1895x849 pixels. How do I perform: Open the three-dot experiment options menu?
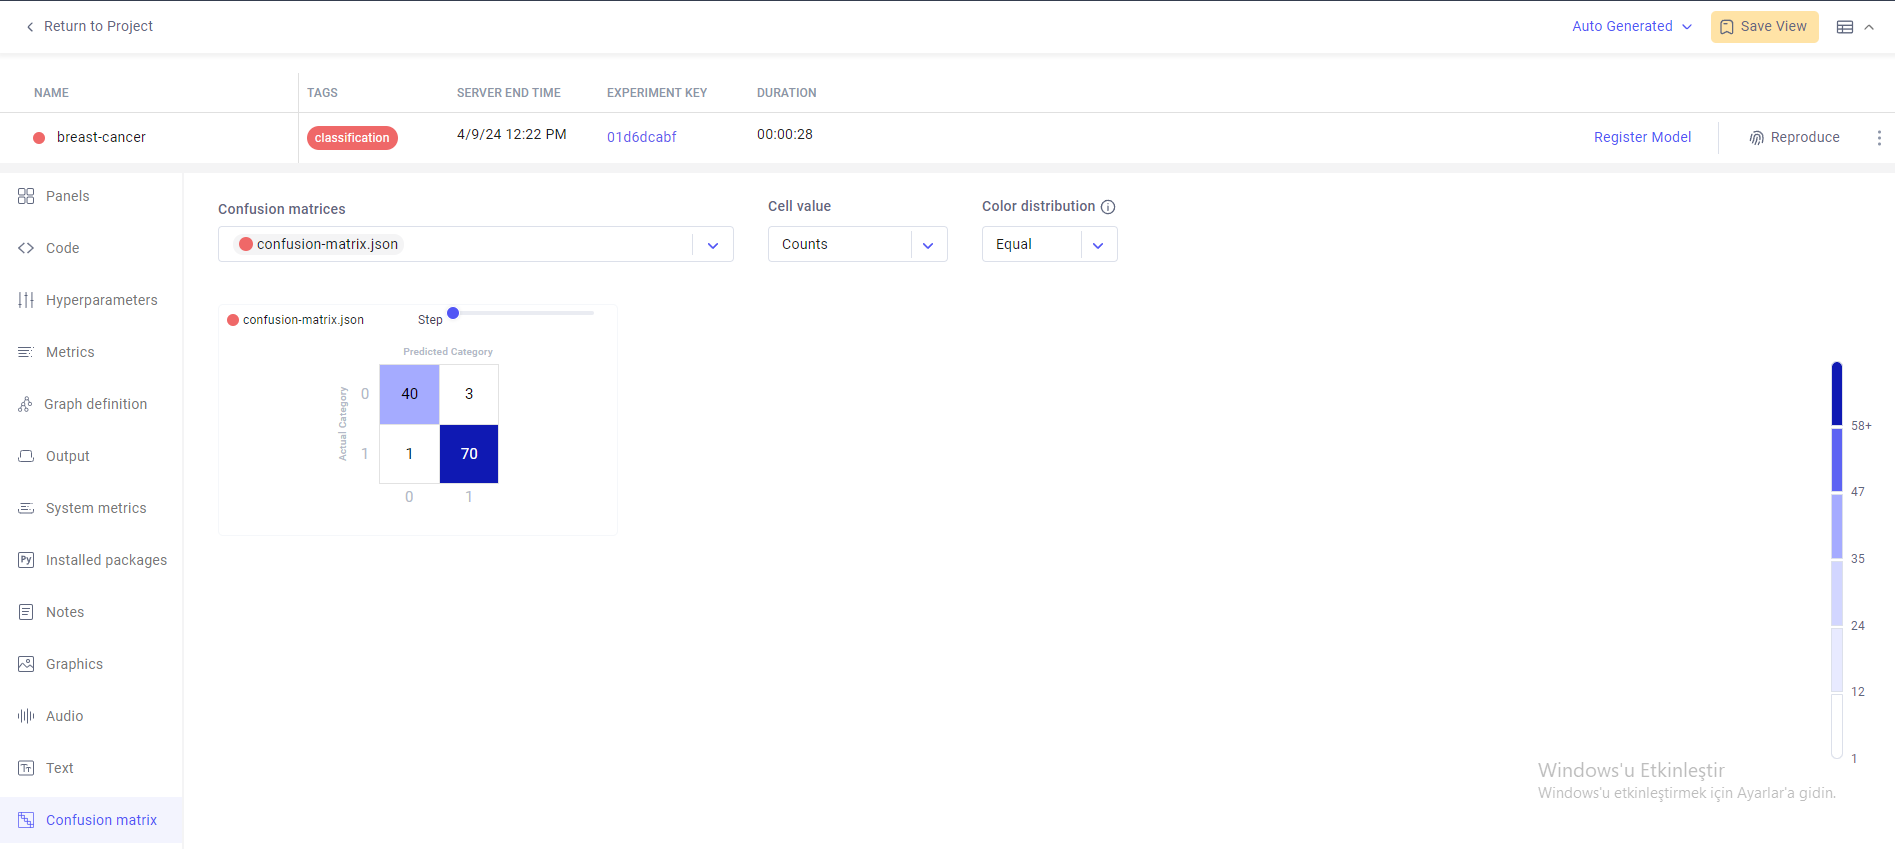point(1879,138)
